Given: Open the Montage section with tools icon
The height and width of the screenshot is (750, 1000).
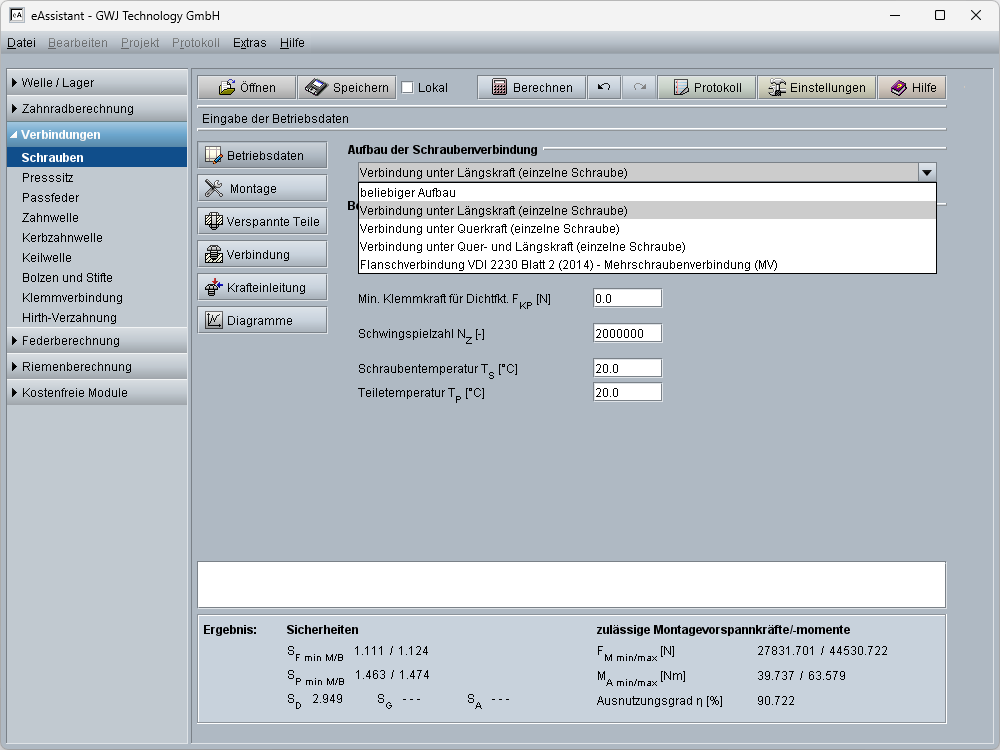Looking at the screenshot, I should click(x=262, y=188).
